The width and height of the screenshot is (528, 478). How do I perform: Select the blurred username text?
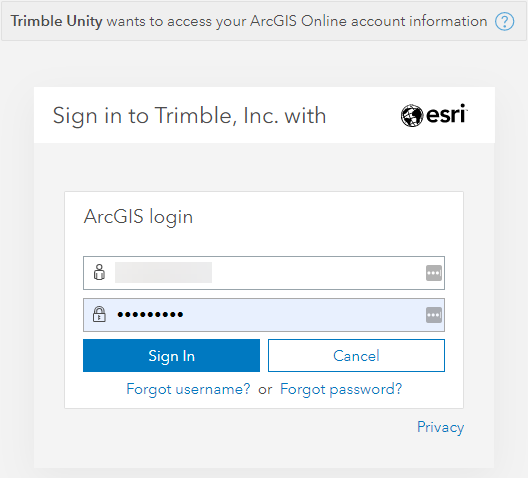tap(163, 272)
